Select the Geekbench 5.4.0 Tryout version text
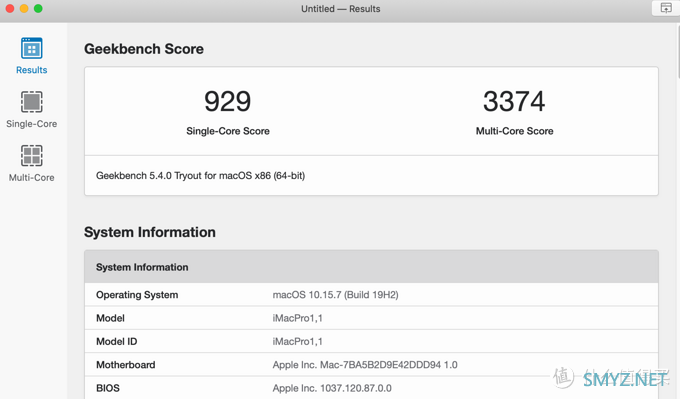This screenshot has height=399, width=680. click(x=200, y=176)
